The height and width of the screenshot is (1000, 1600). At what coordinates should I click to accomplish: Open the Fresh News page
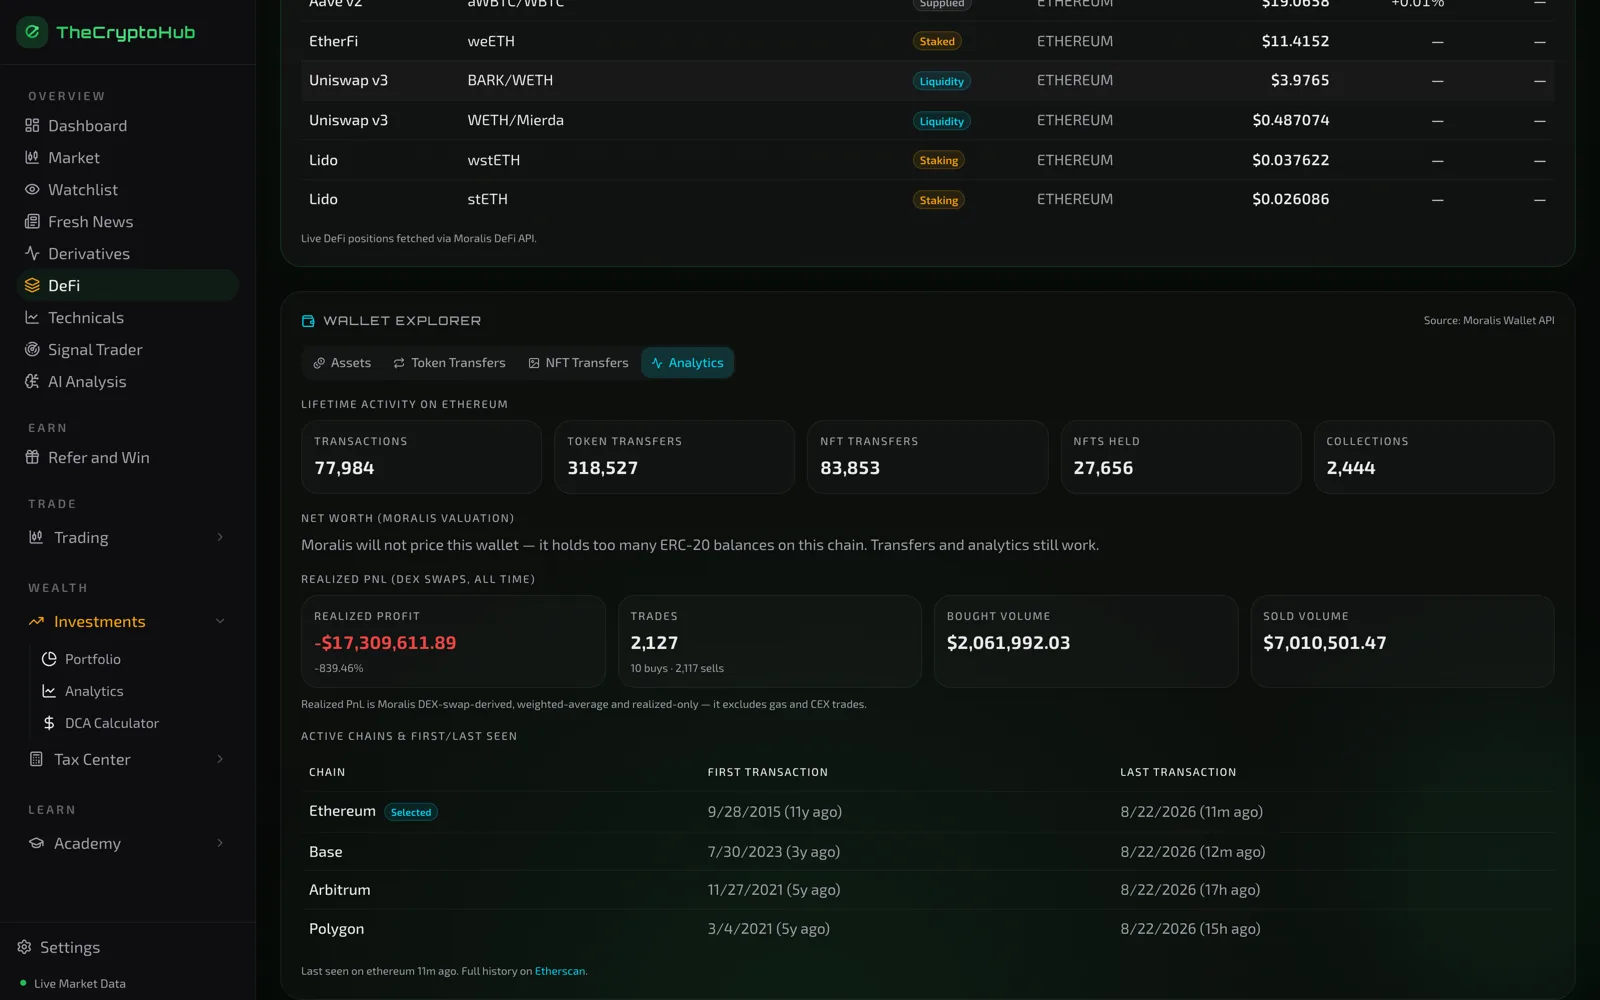point(128,222)
